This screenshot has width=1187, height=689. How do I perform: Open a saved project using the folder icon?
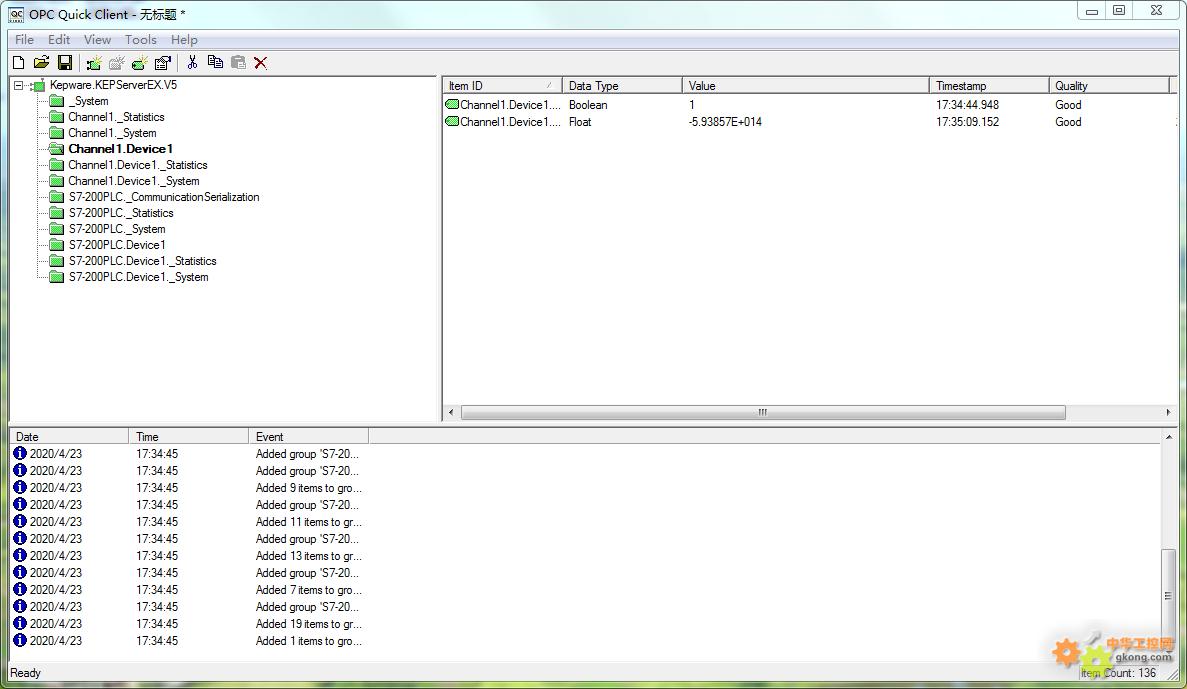pos(42,63)
